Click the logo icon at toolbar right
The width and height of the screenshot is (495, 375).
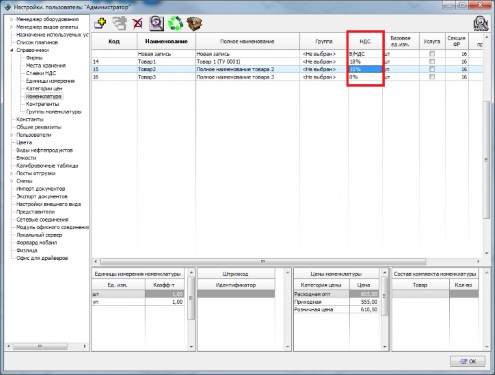coord(481,23)
